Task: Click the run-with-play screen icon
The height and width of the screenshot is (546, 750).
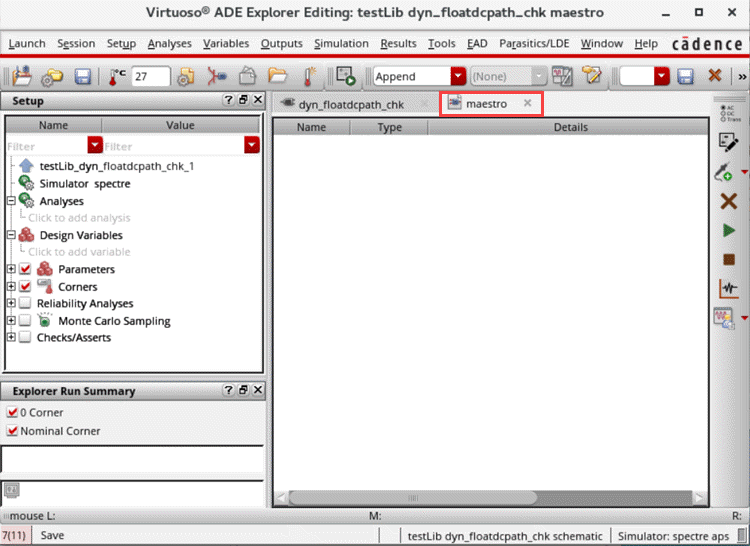Action: (x=345, y=76)
